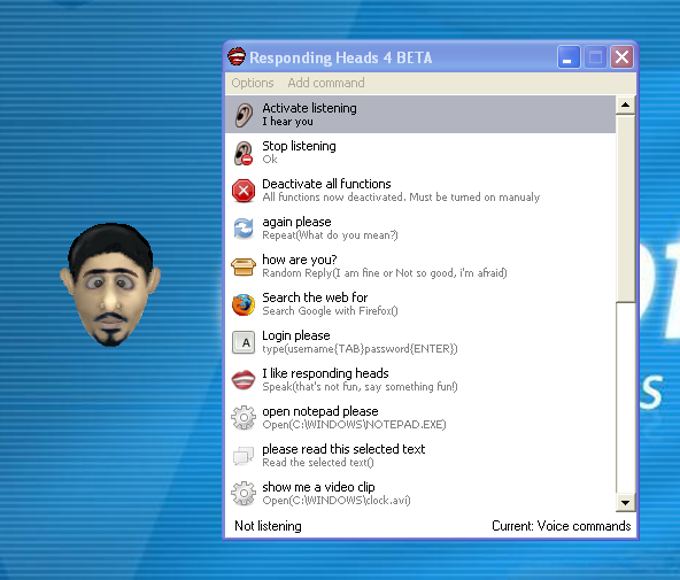Click the animated head character on the desktop
The height and width of the screenshot is (580, 680).
point(110,285)
